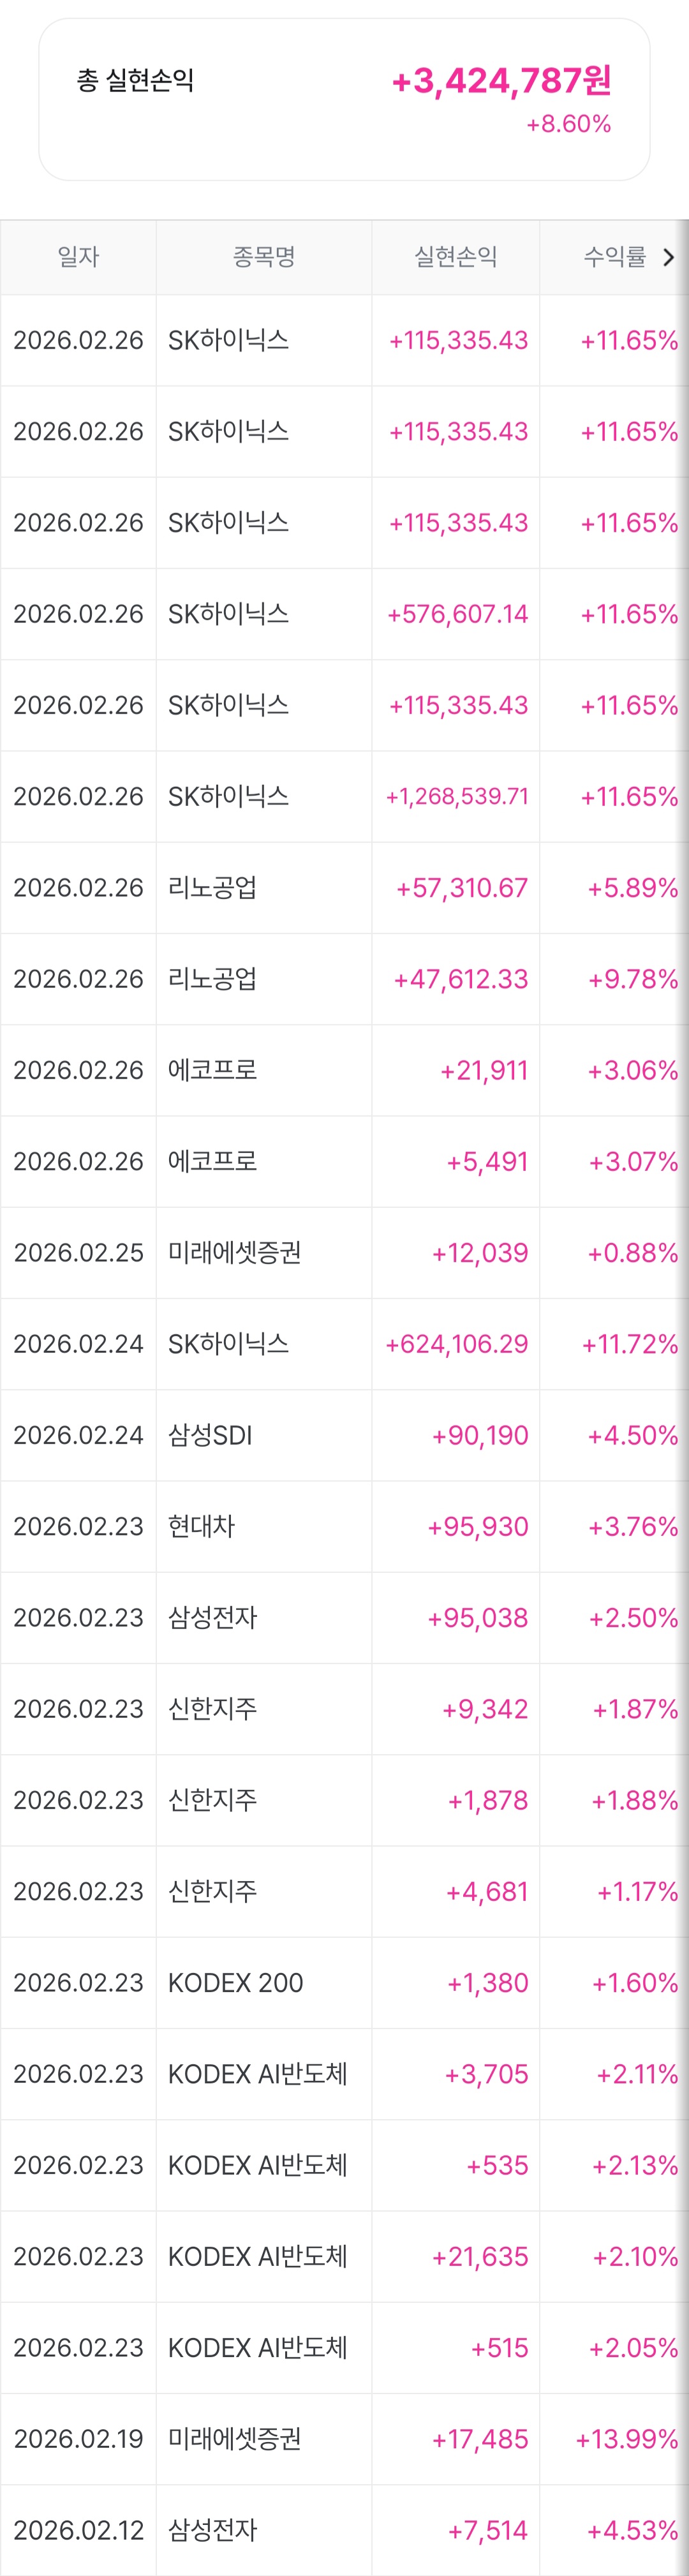Open 리노공업 row with +9.78% return
The image size is (689, 2576).
click(x=344, y=979)
